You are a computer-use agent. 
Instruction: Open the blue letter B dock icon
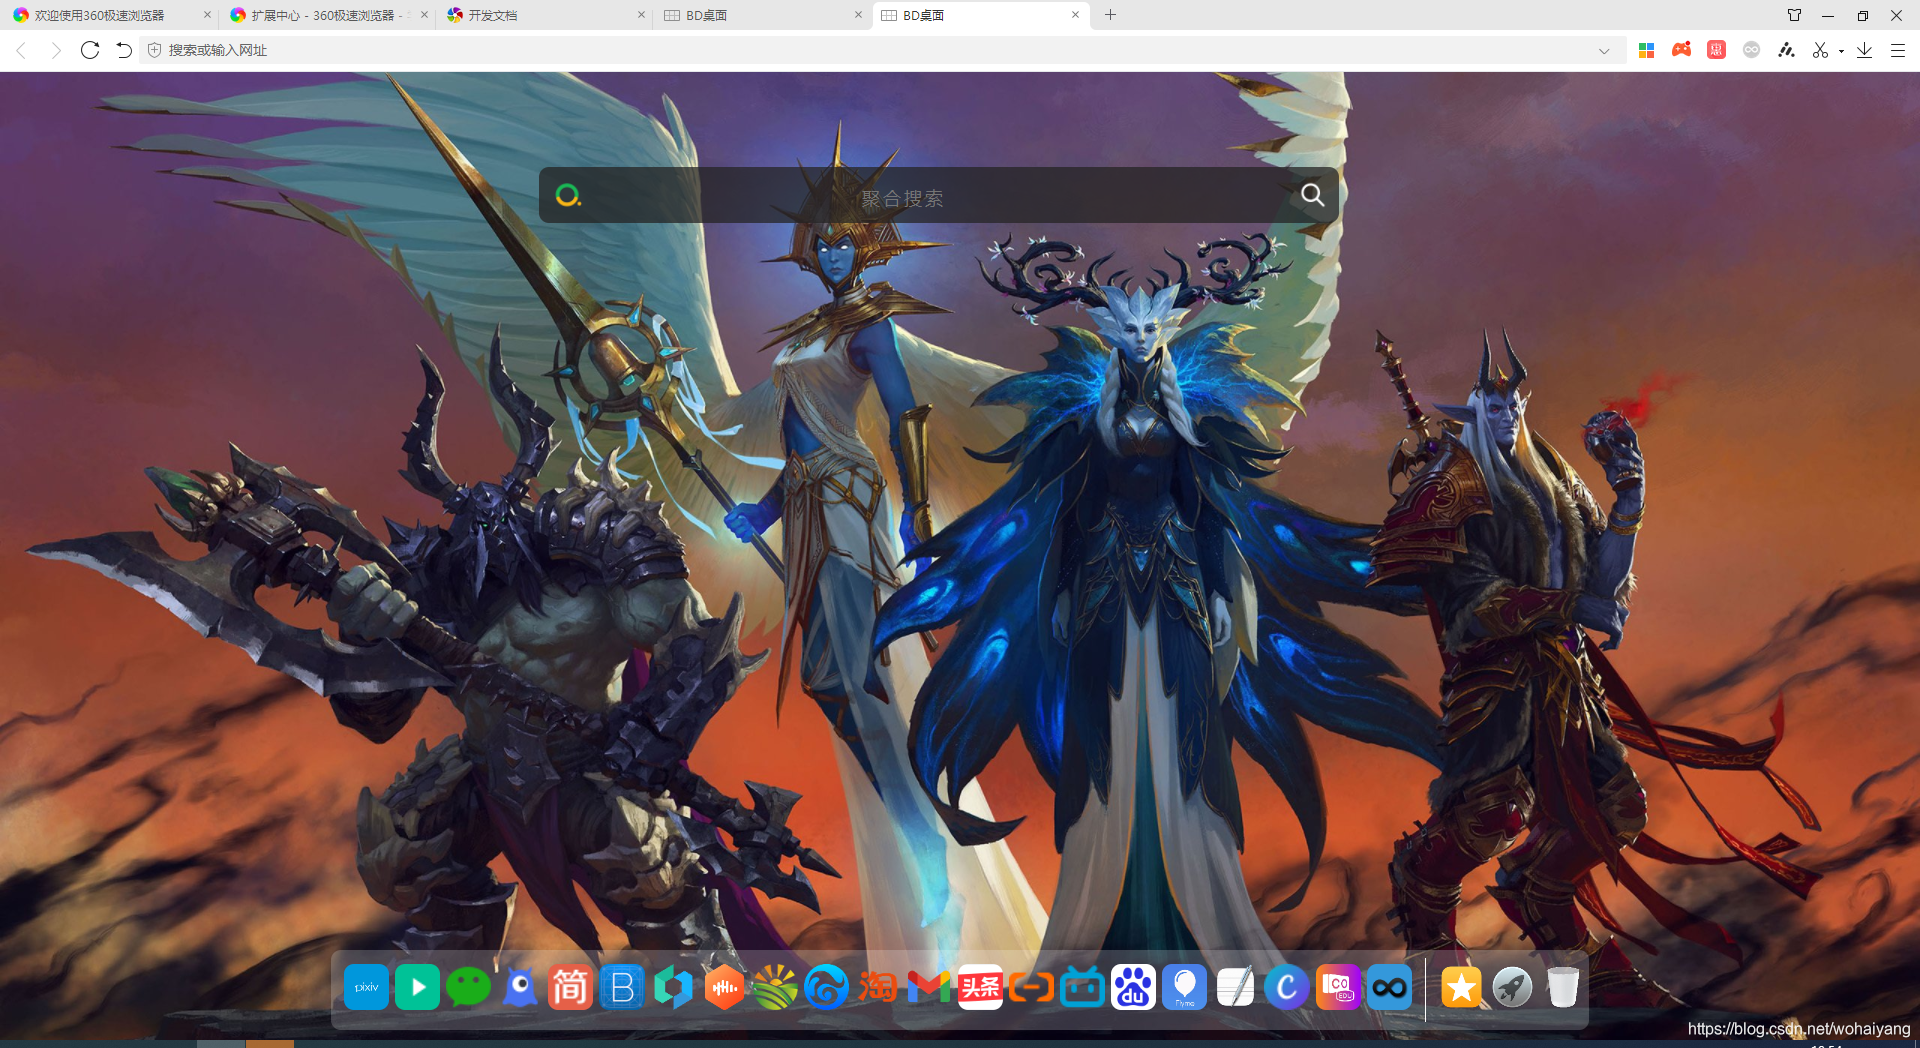(x=622, y=987)
